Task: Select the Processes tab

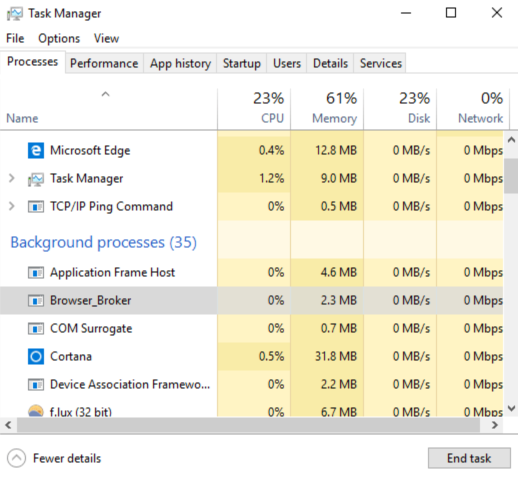Action: 33,62
